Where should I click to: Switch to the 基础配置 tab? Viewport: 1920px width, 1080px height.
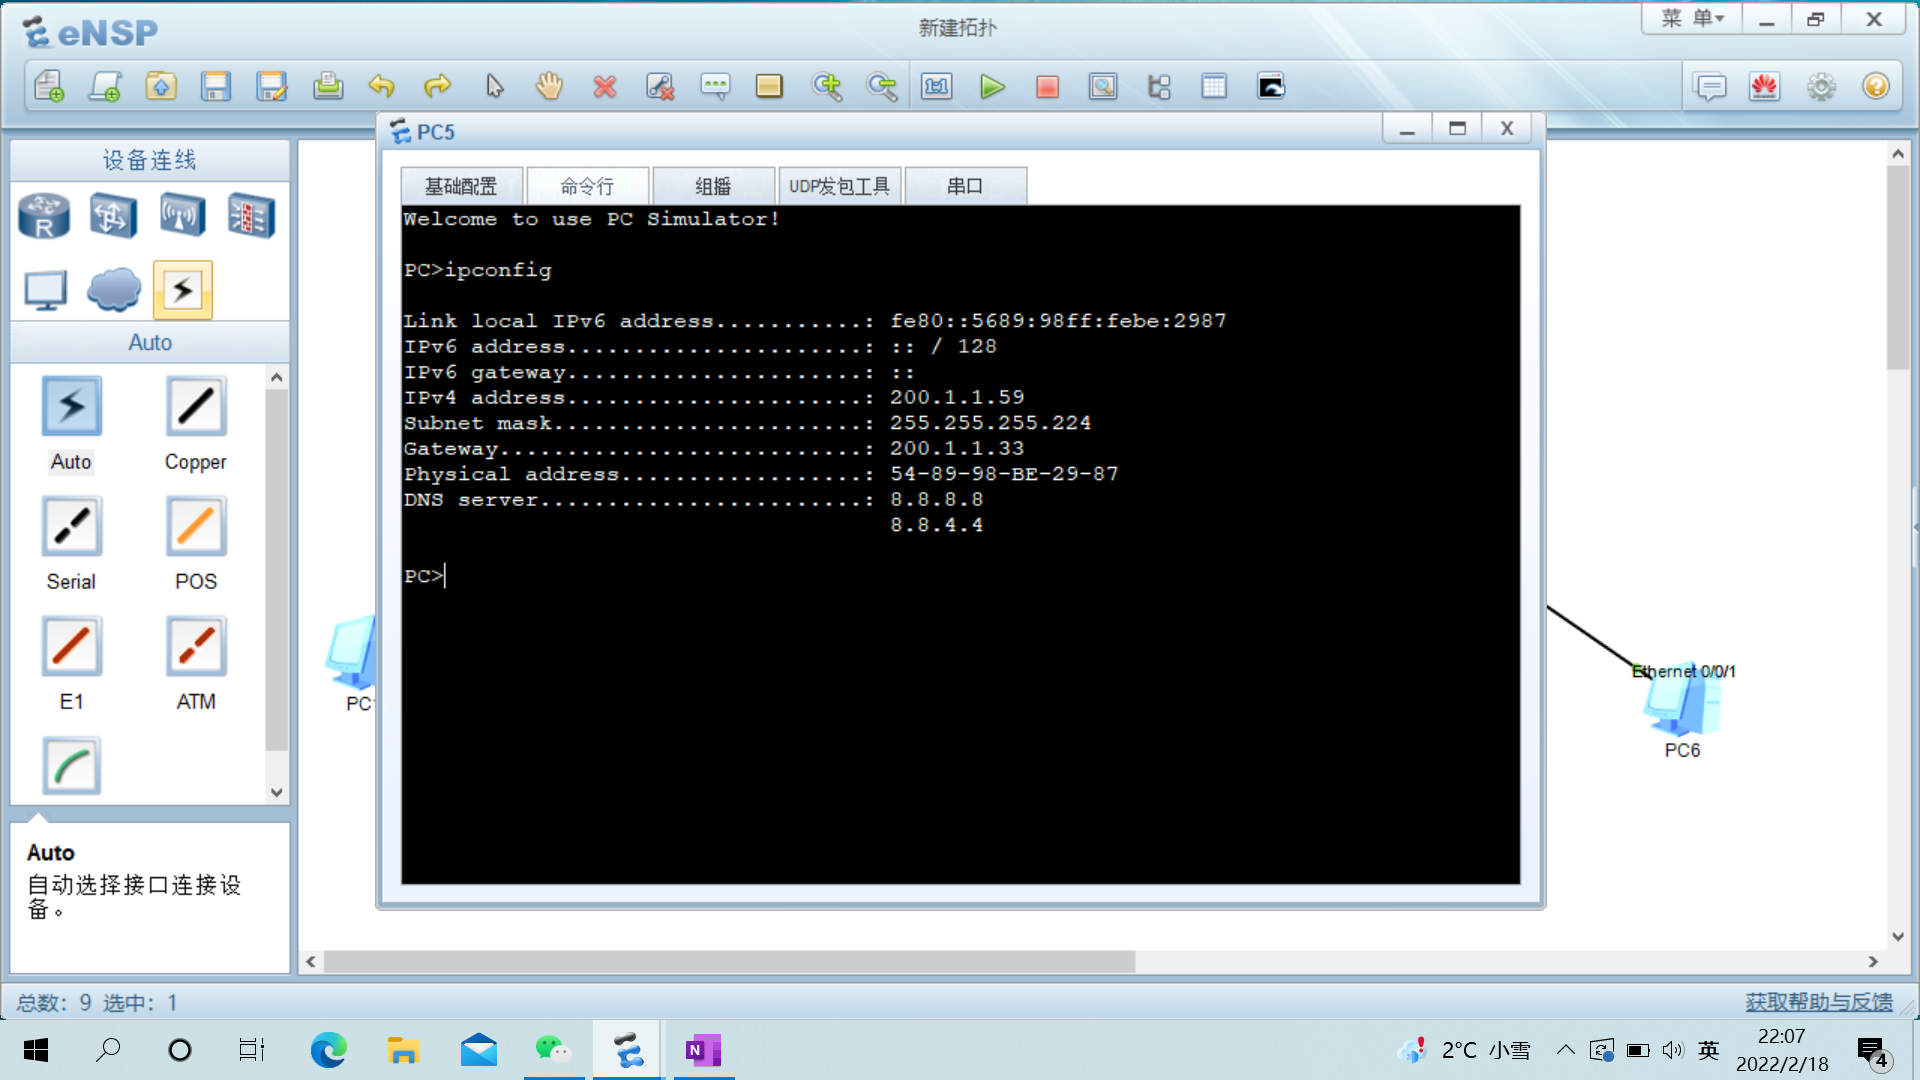pos(461,186)
